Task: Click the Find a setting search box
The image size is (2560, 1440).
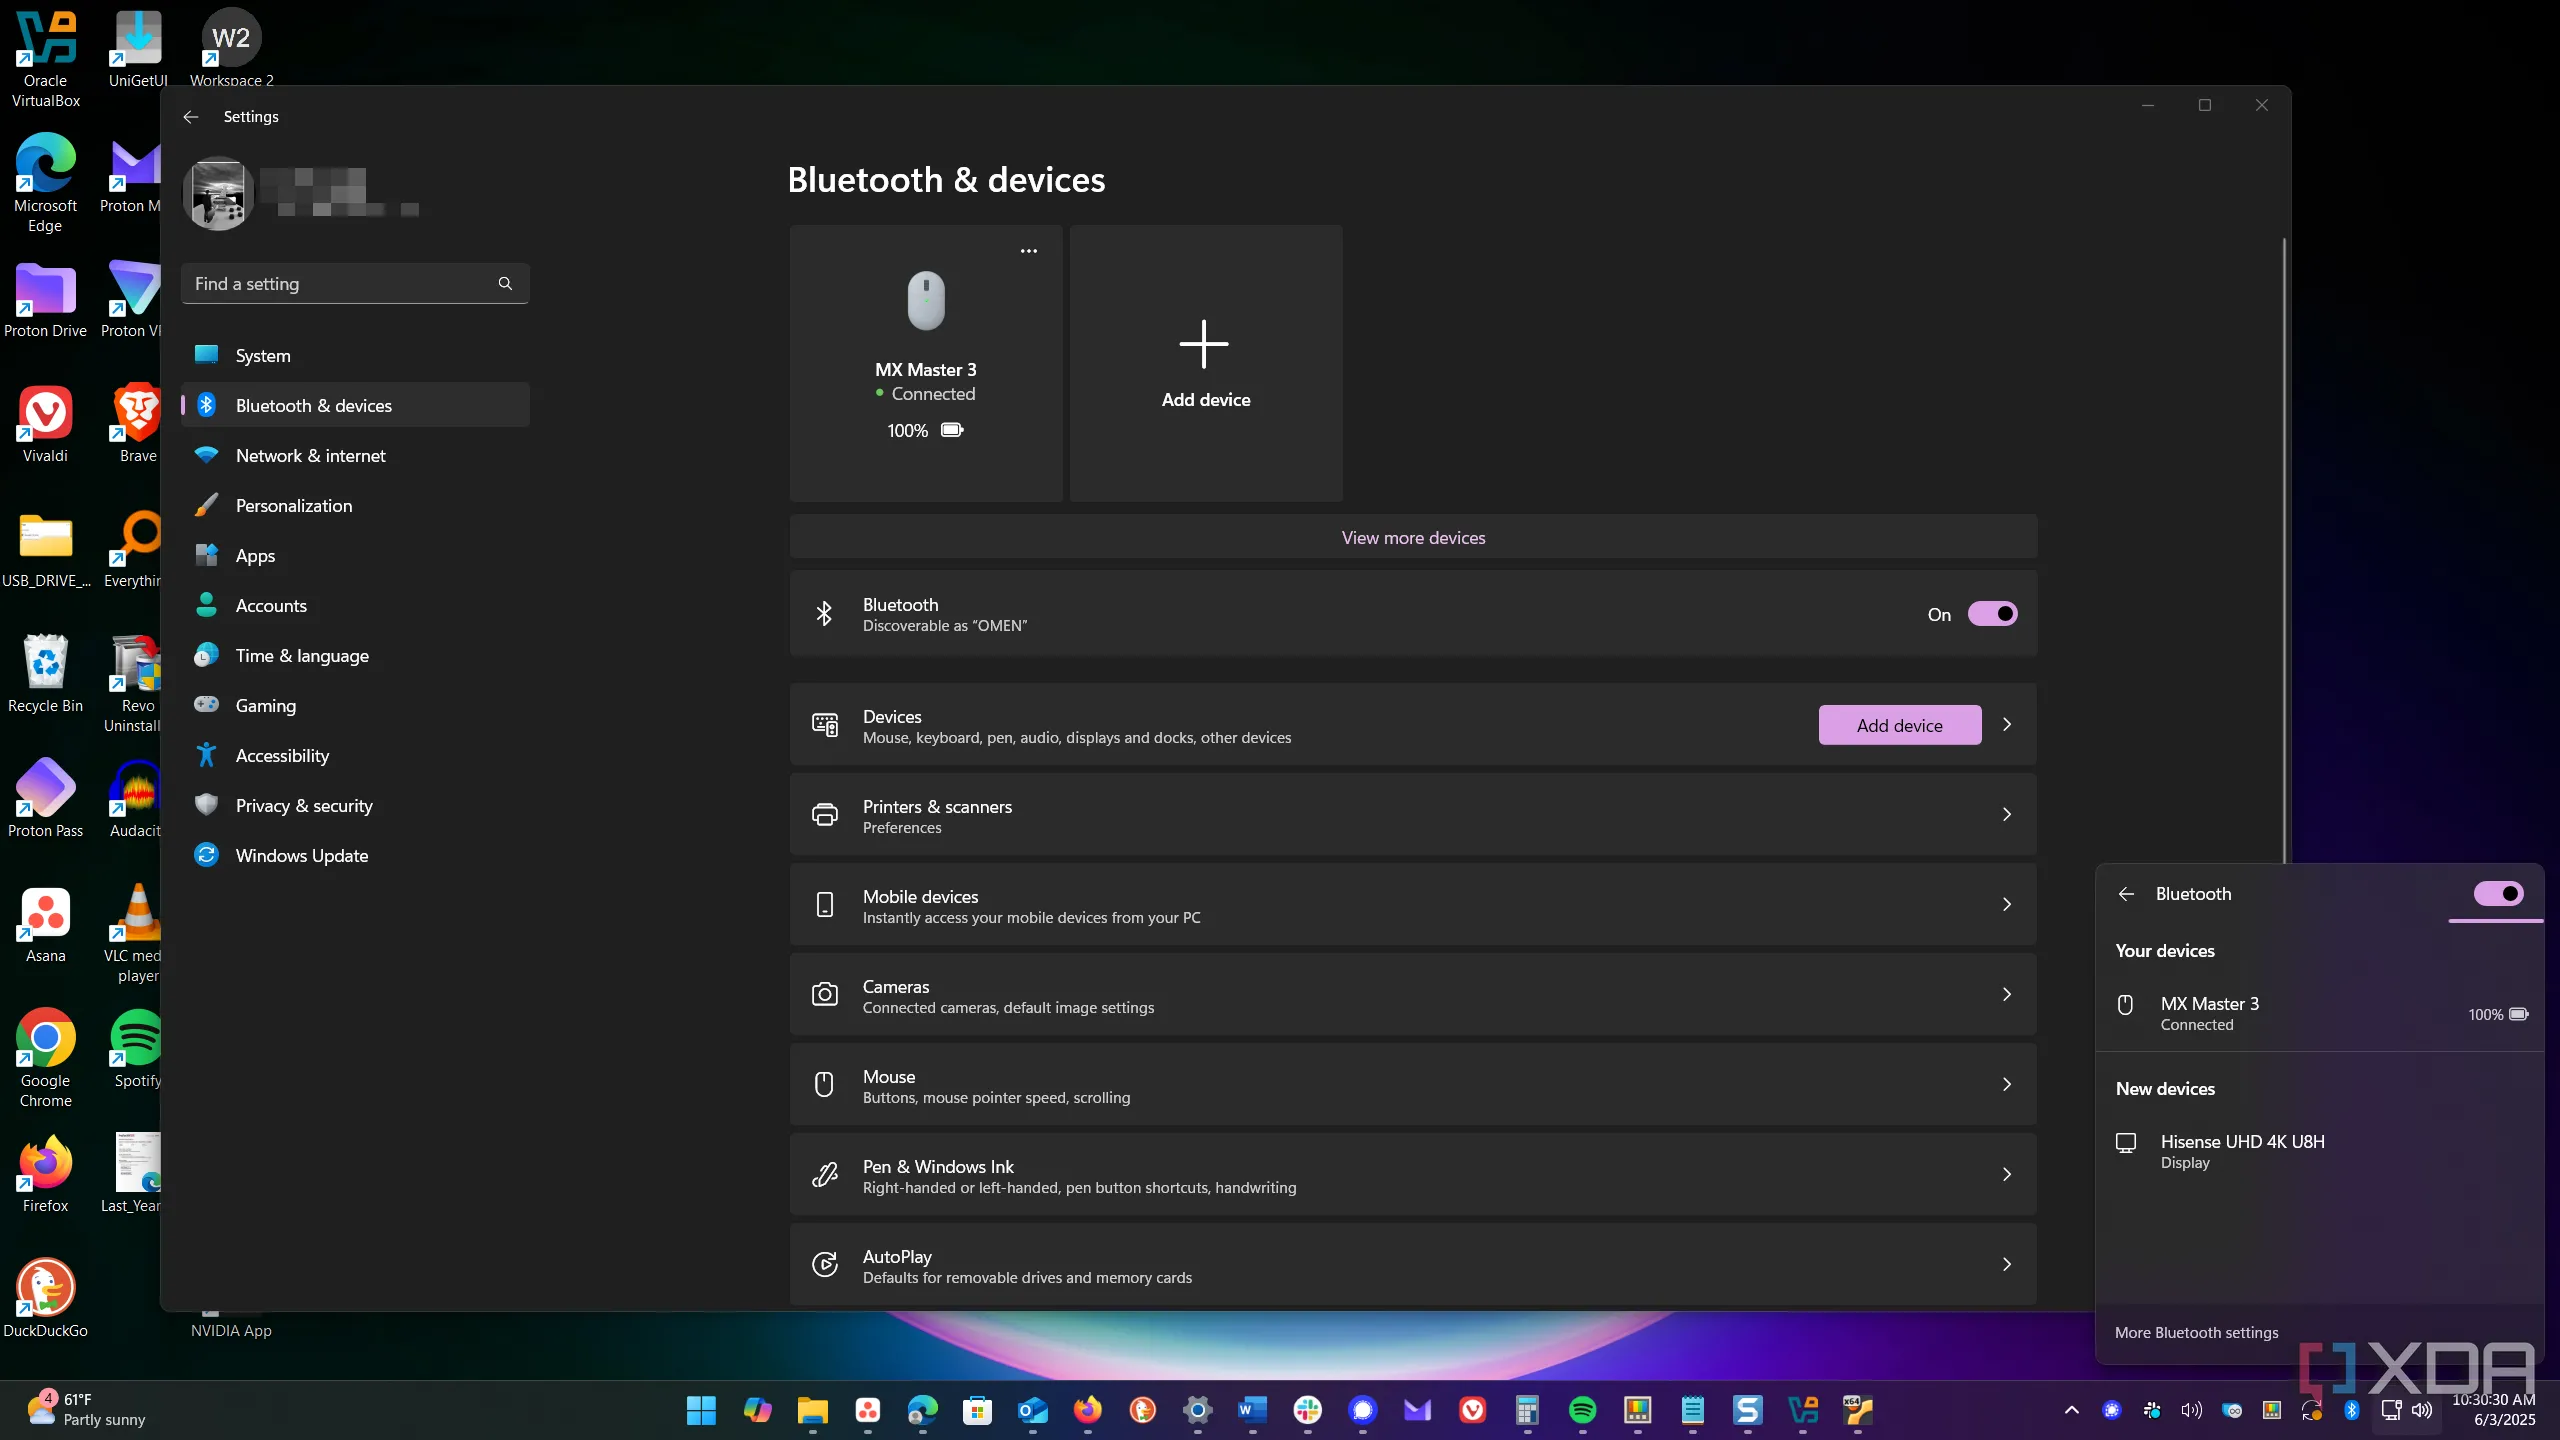Action: click(x=355, y=284)
